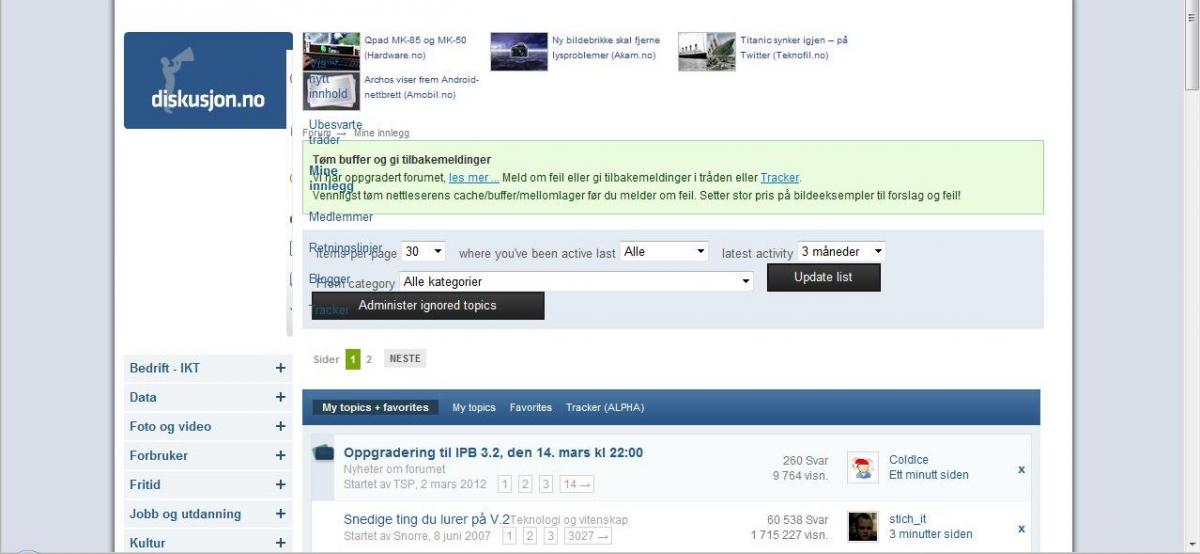
Task: Open the Items per page dropdown
Action: [423, 252]
